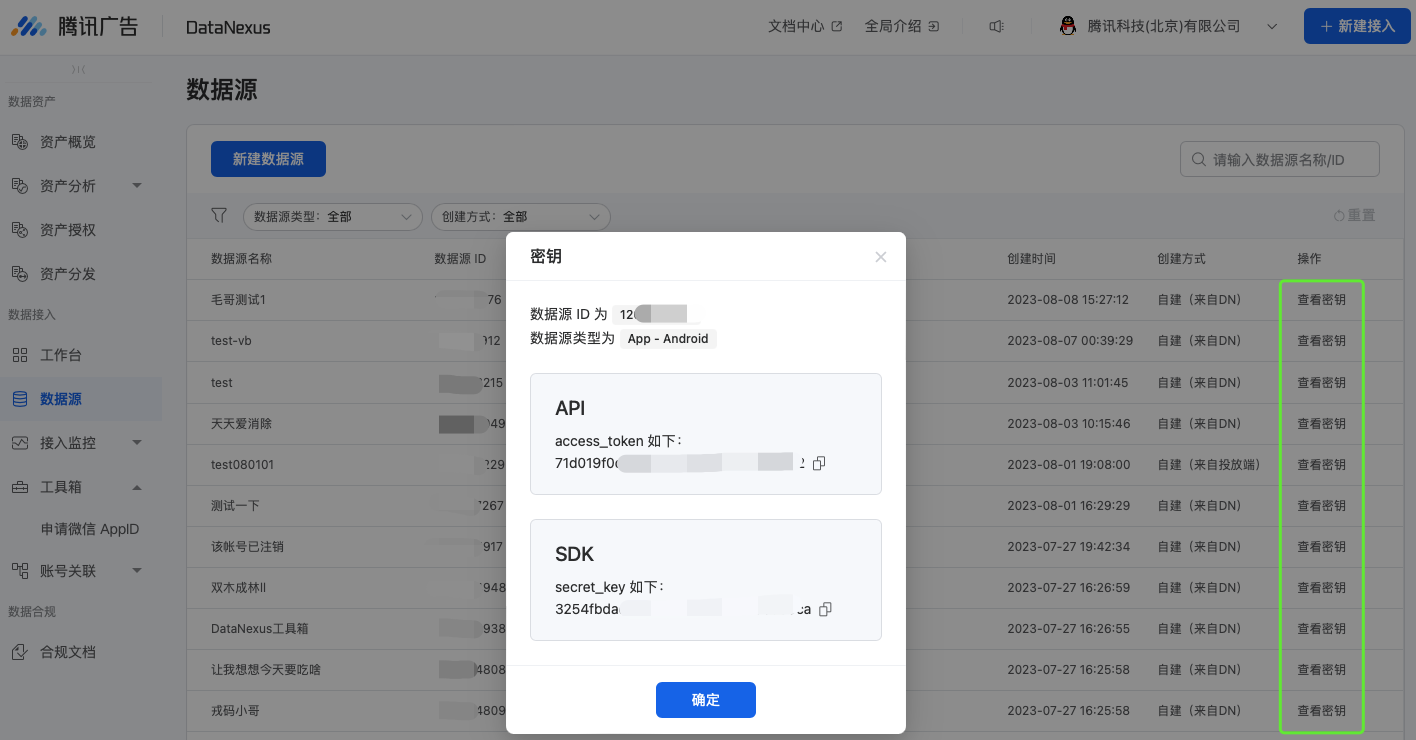This screenshot has height=740, width=1416.
Task: Expand the 腾讯科技(北京)有限公司 account dropdown
Action: click(x=1272, y=27)
